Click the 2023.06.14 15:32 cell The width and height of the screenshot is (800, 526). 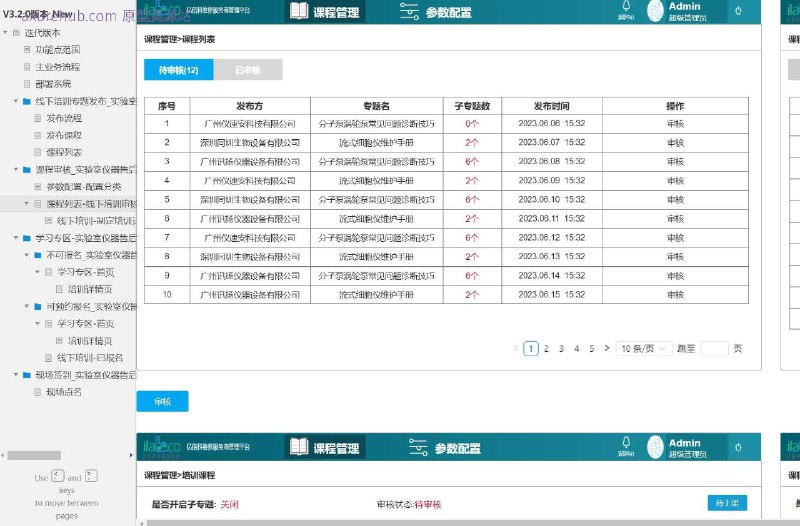pyautogui.click(x=552, y=275)
